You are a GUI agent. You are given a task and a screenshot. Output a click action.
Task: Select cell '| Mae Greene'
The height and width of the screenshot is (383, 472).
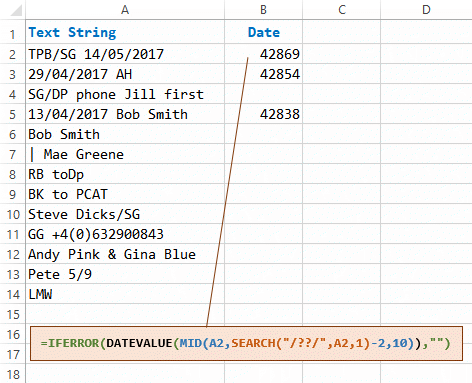pos(125,154)
